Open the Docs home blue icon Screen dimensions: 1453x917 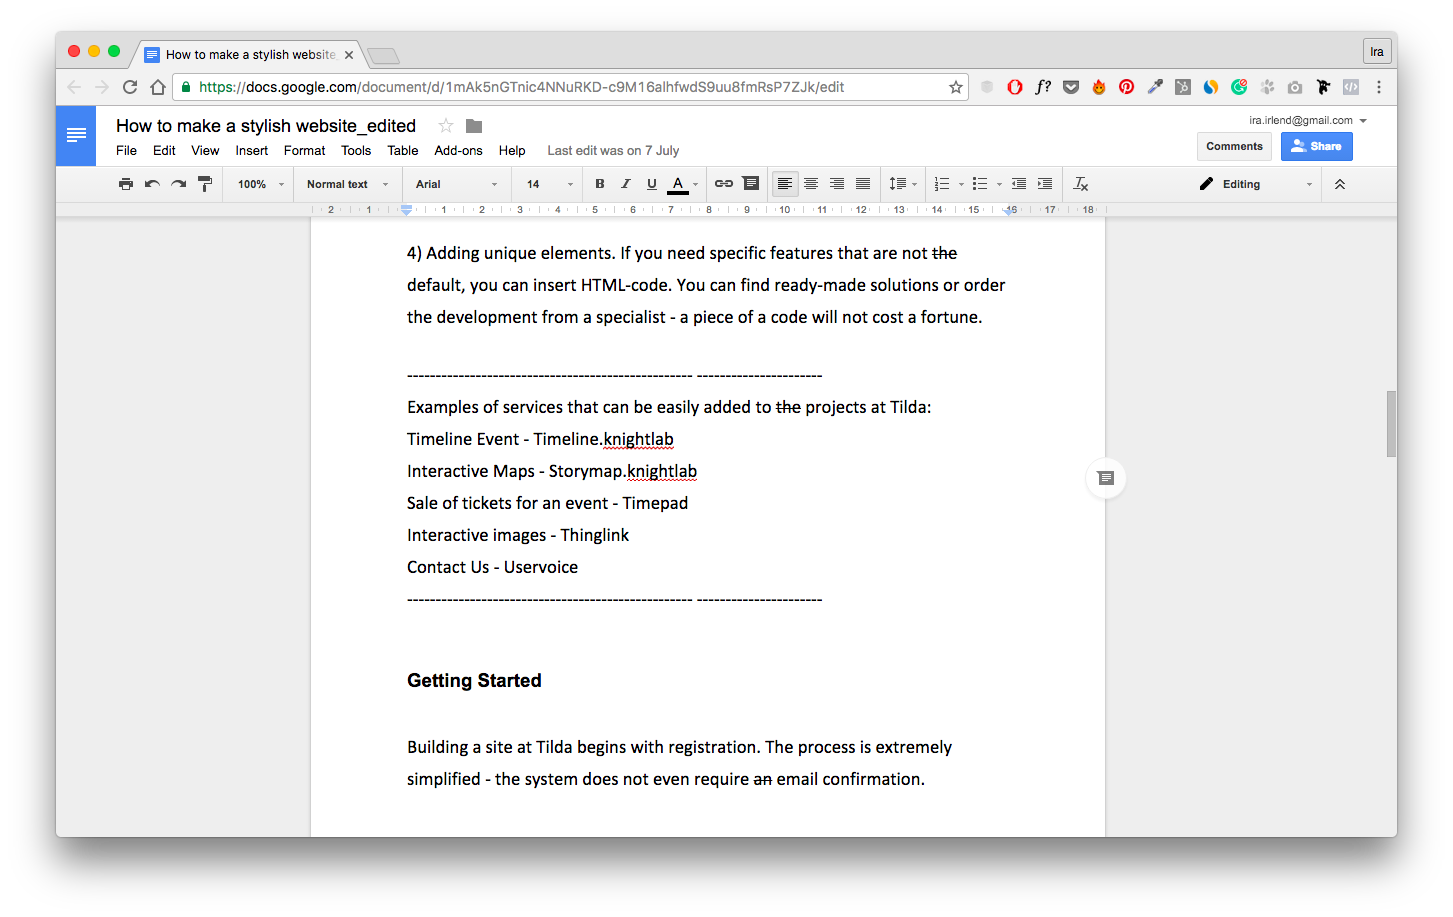coord(76,135)
